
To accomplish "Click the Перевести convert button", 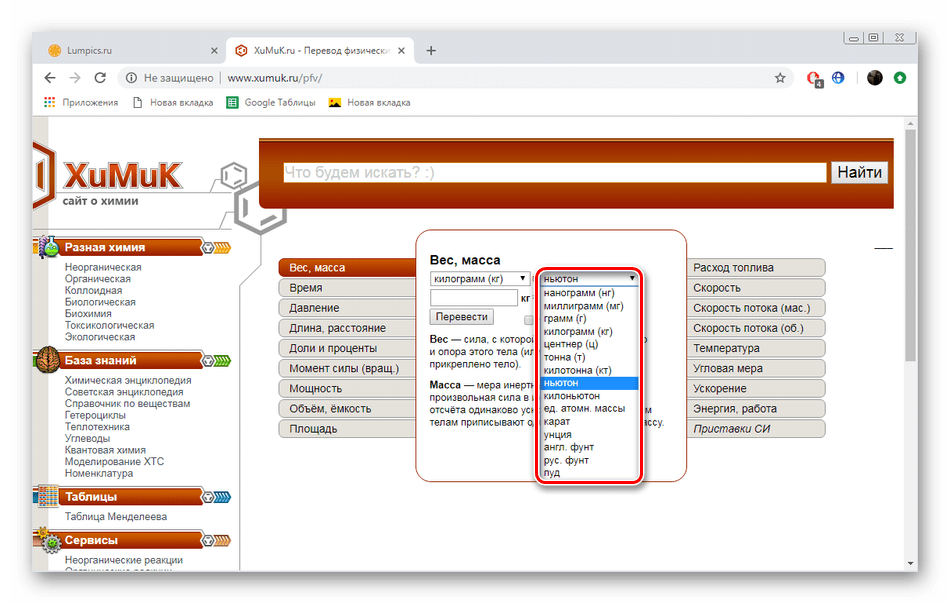I will click(x=462, y=317).
